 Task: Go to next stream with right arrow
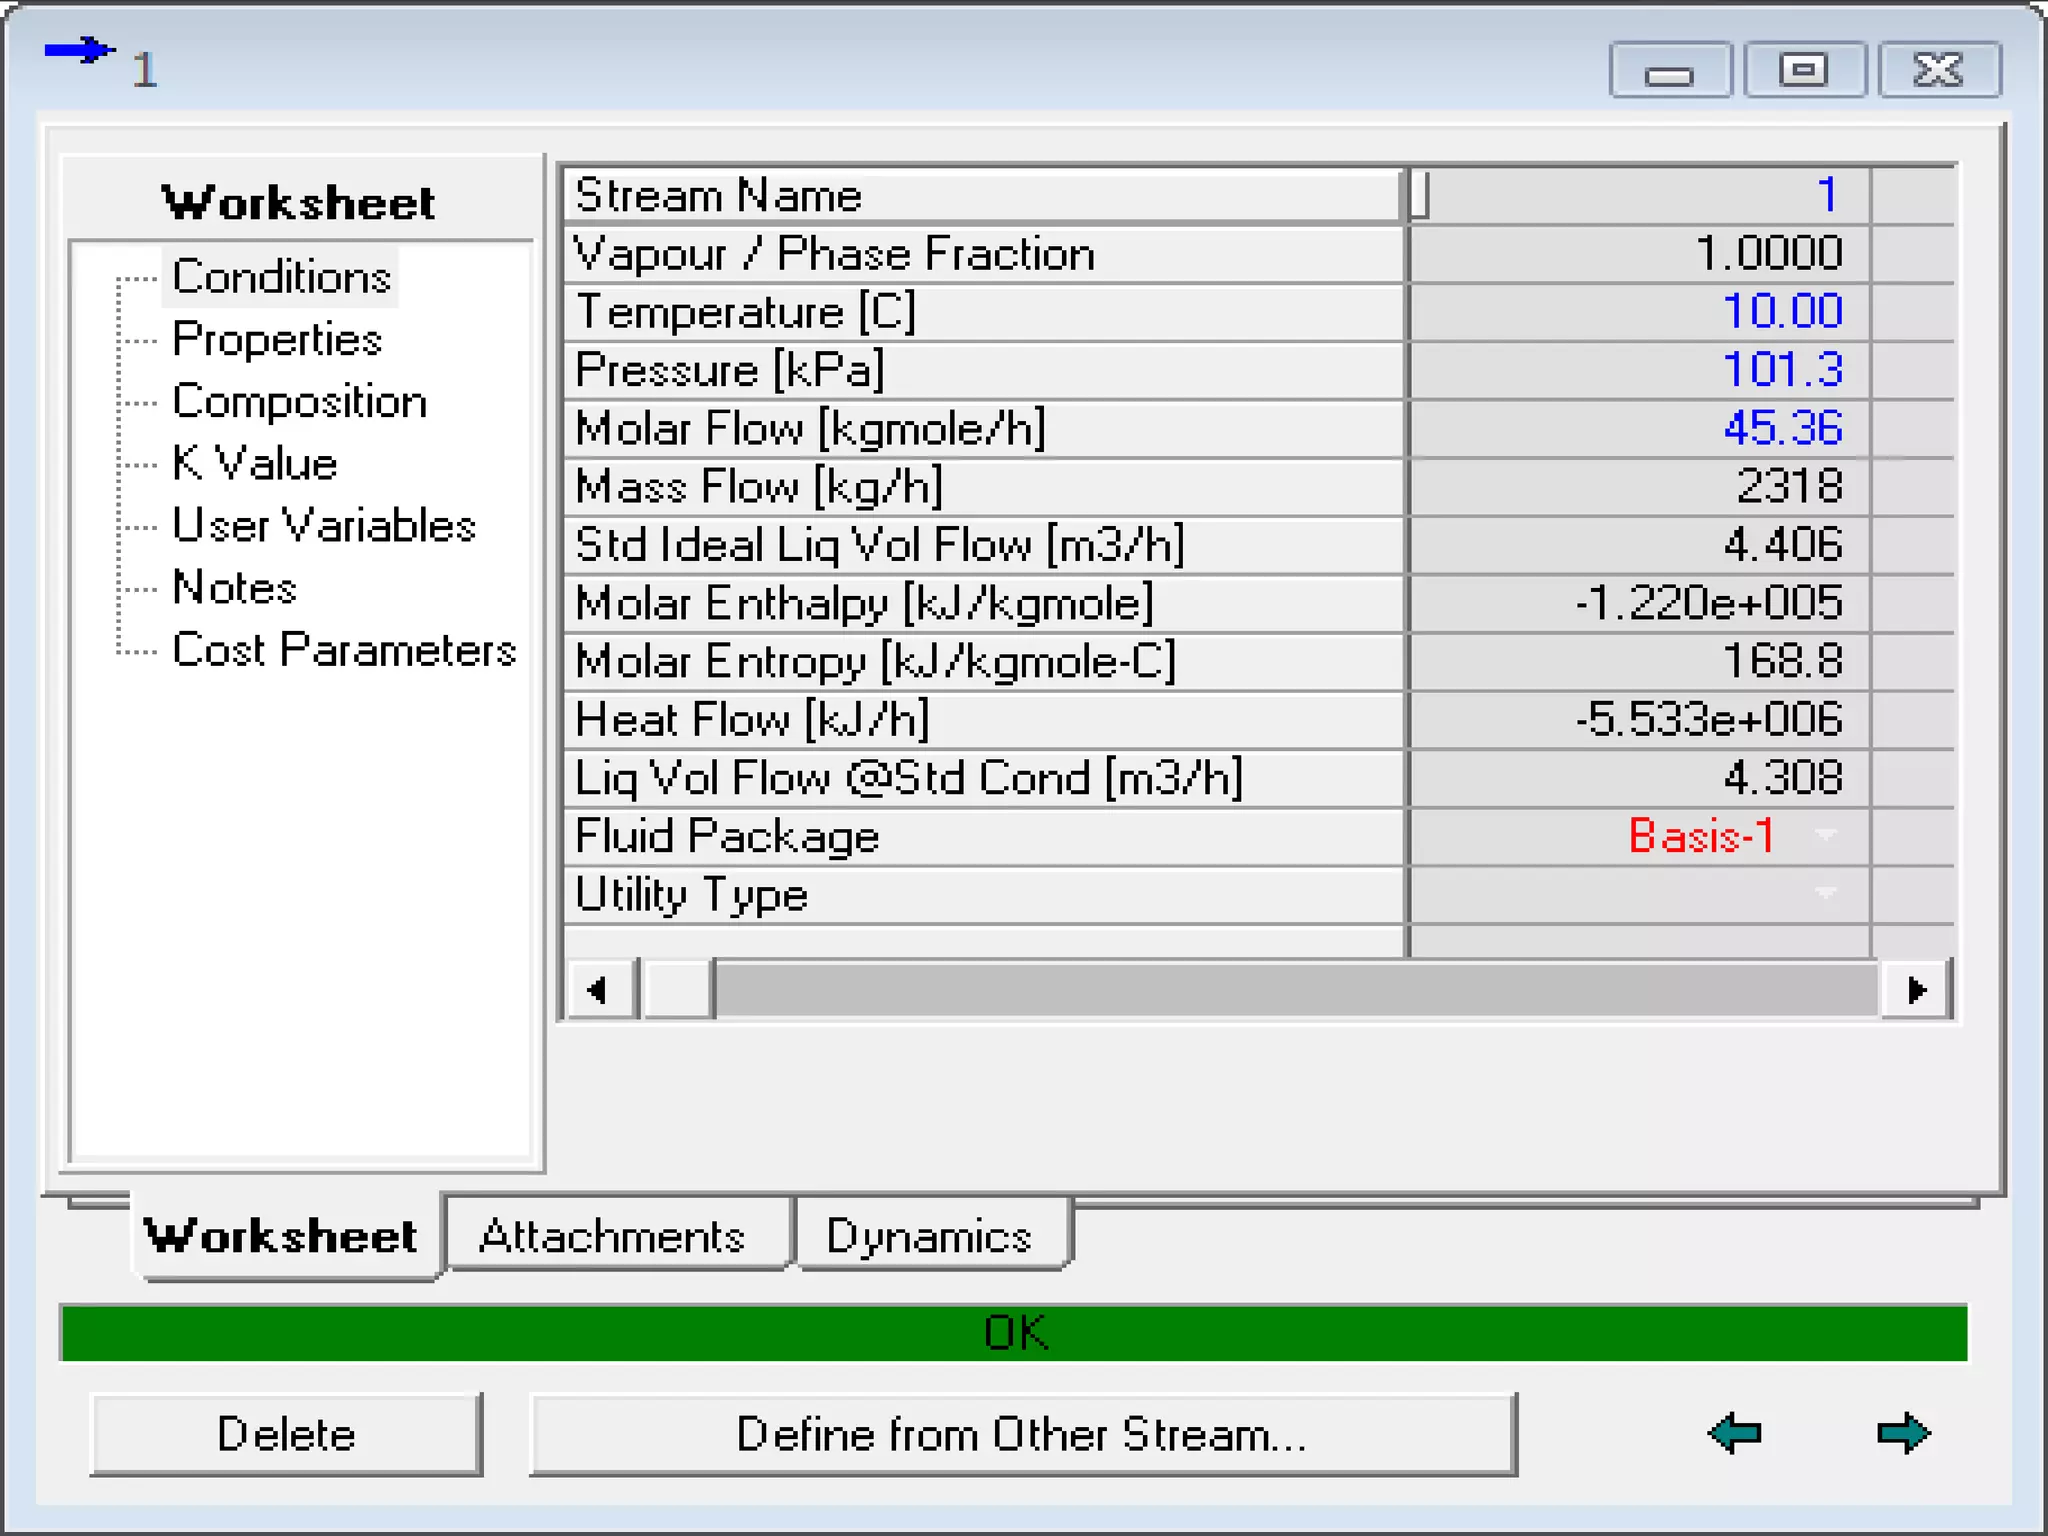coord(1903,1433)
